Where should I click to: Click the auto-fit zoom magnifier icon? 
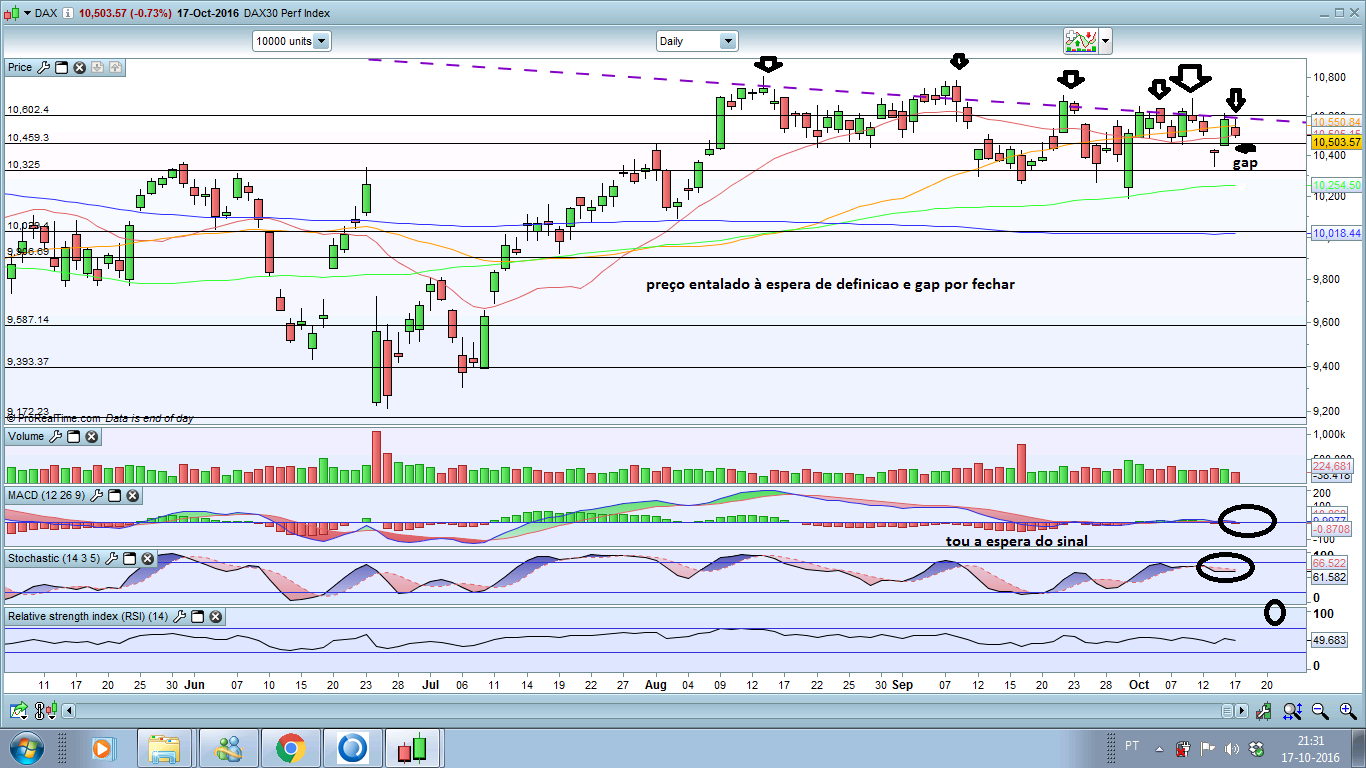[x=1293, y=711]
